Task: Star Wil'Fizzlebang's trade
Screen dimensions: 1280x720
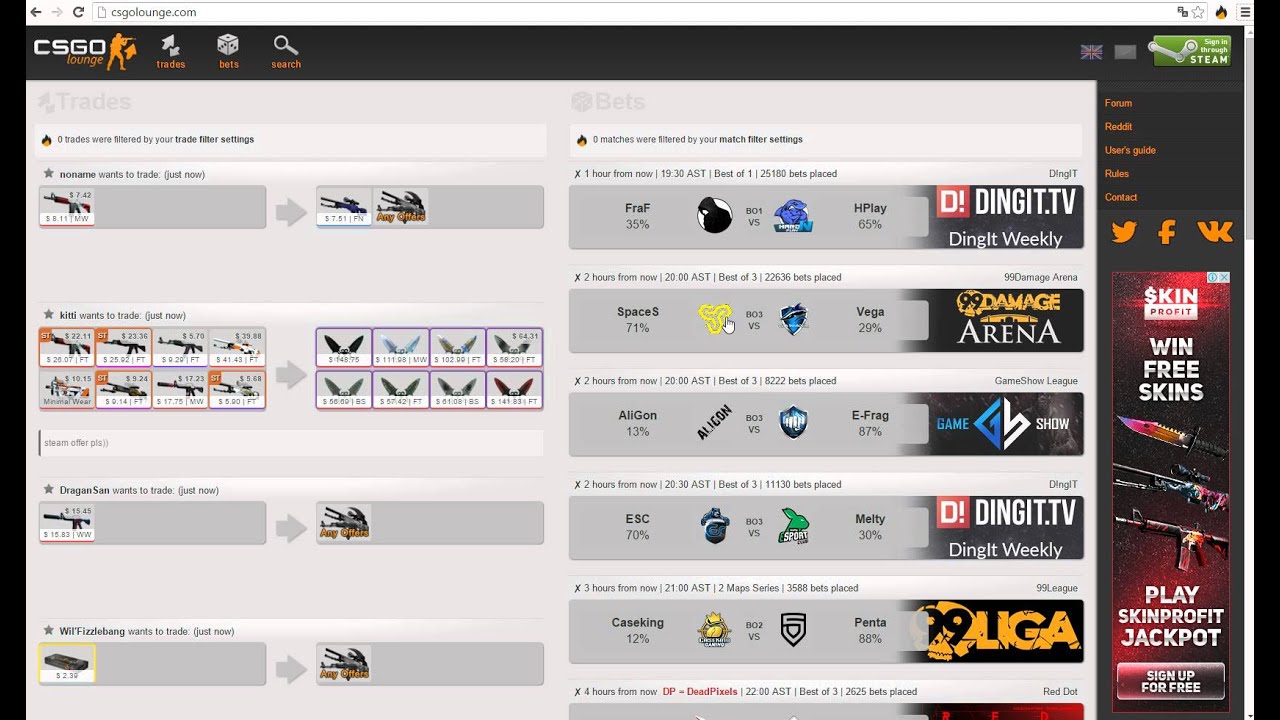Action: (48, 631)
